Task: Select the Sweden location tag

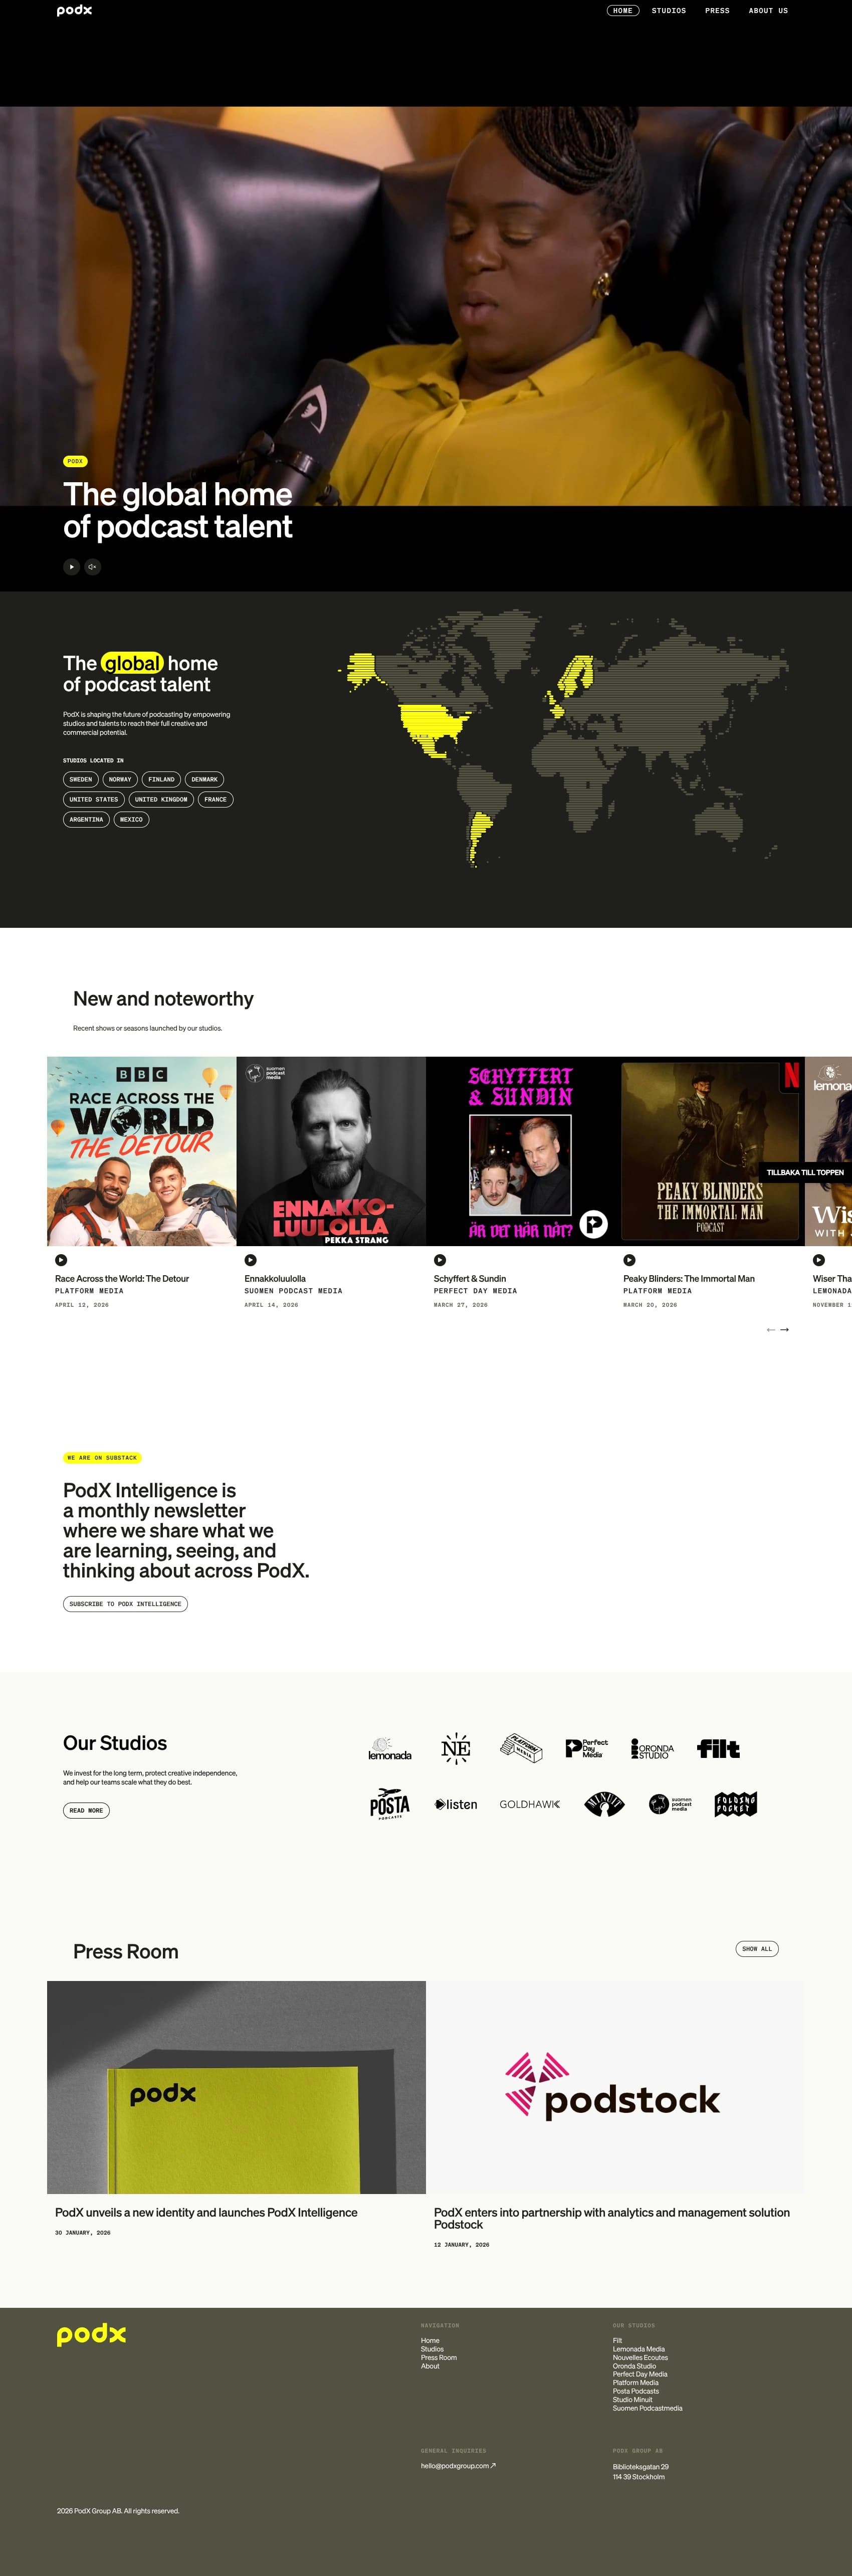Action: click(81, 779)
